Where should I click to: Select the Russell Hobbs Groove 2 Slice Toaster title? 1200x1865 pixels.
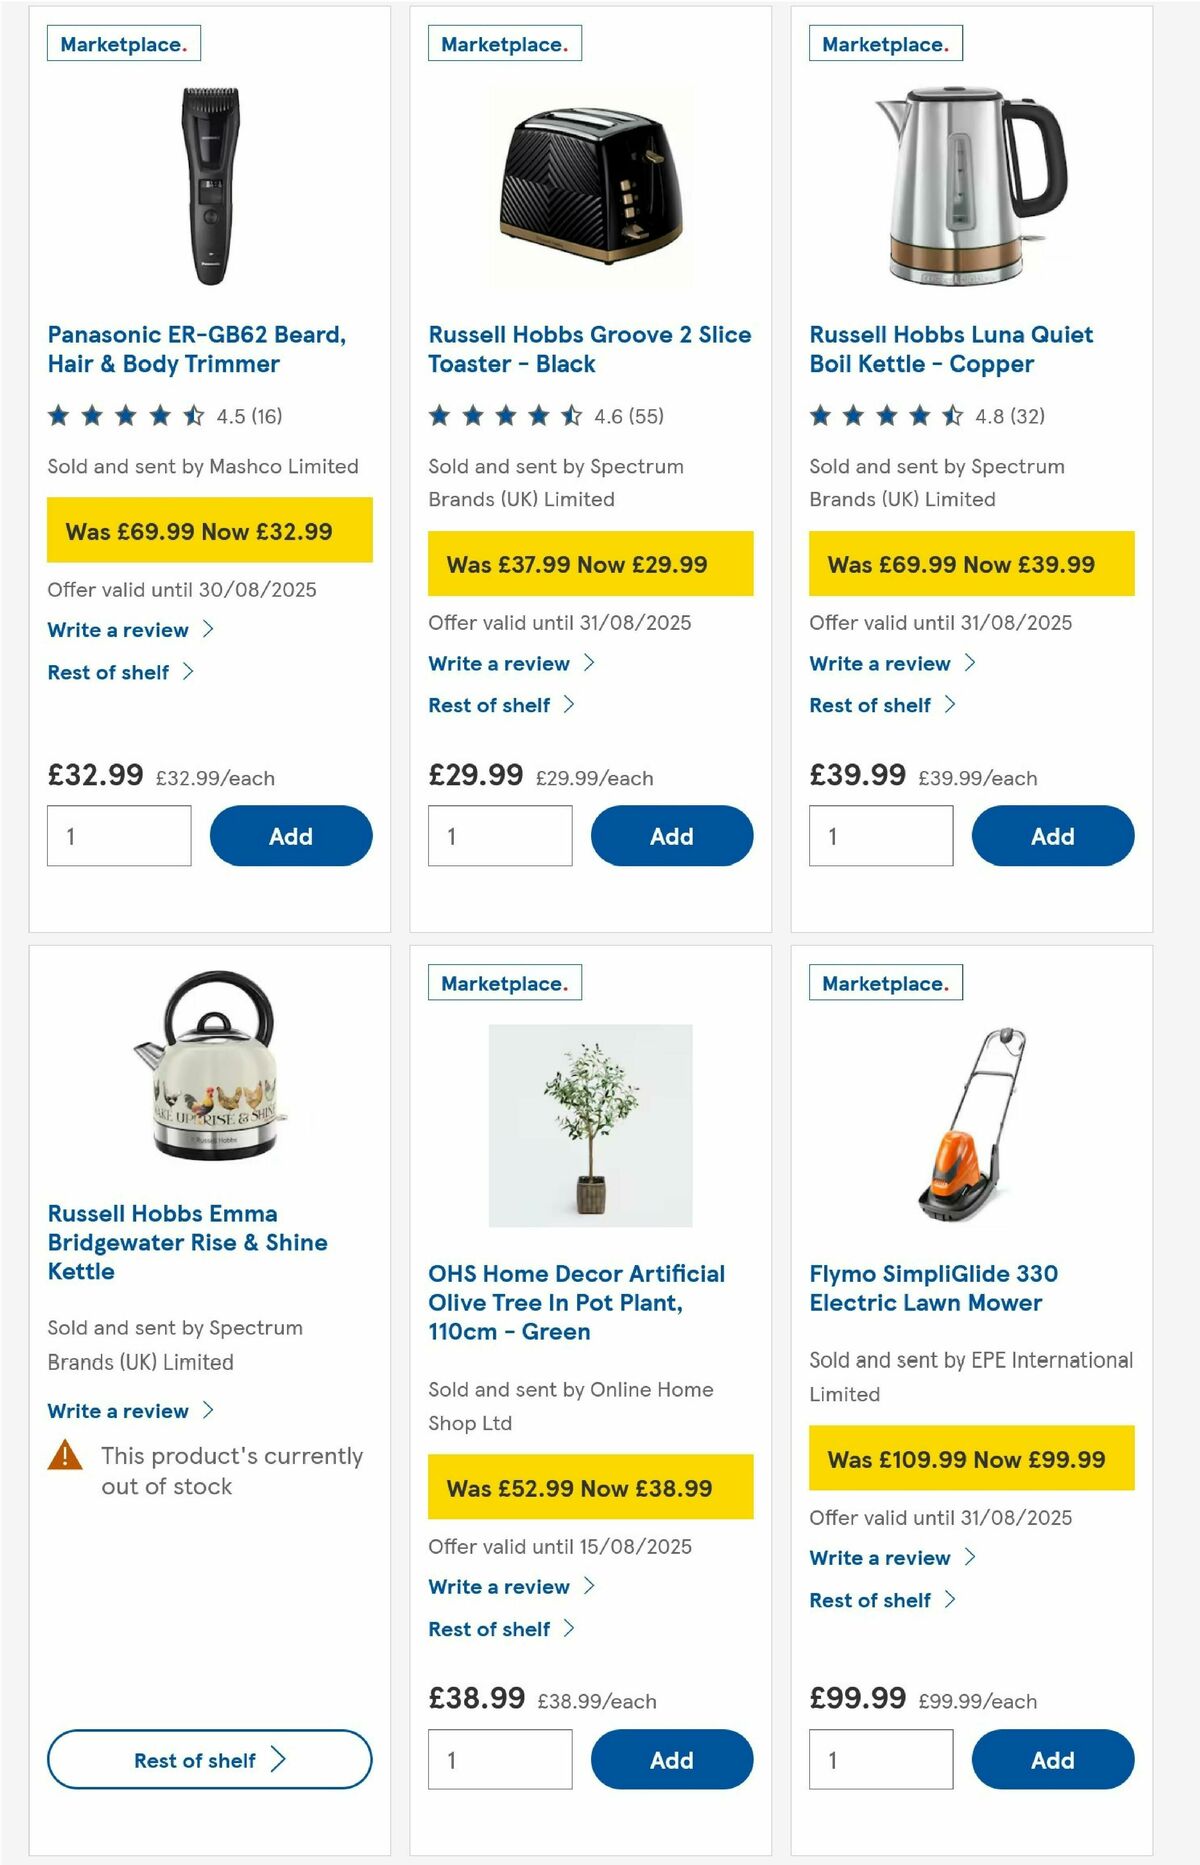(x=589, y=349)
